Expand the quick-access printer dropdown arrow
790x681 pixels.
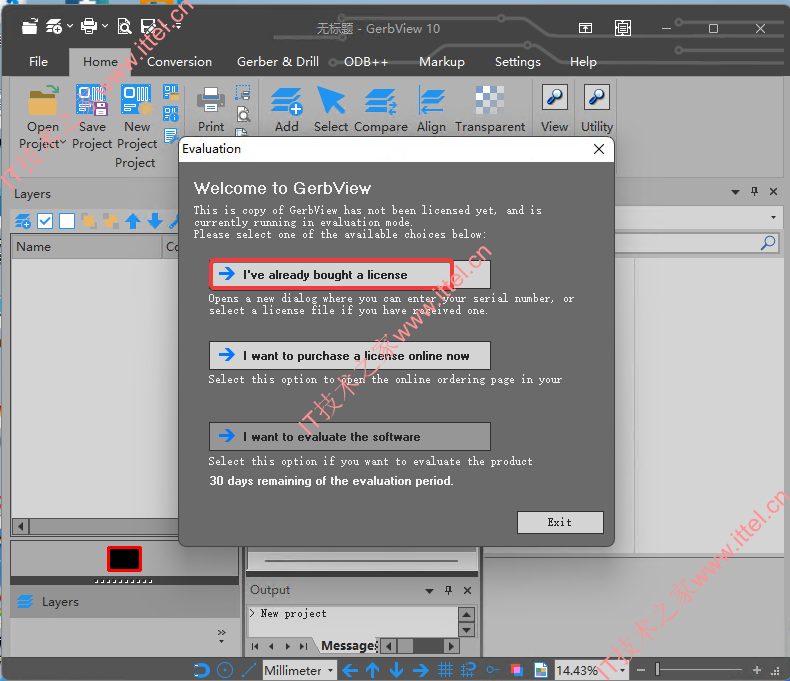105,26
